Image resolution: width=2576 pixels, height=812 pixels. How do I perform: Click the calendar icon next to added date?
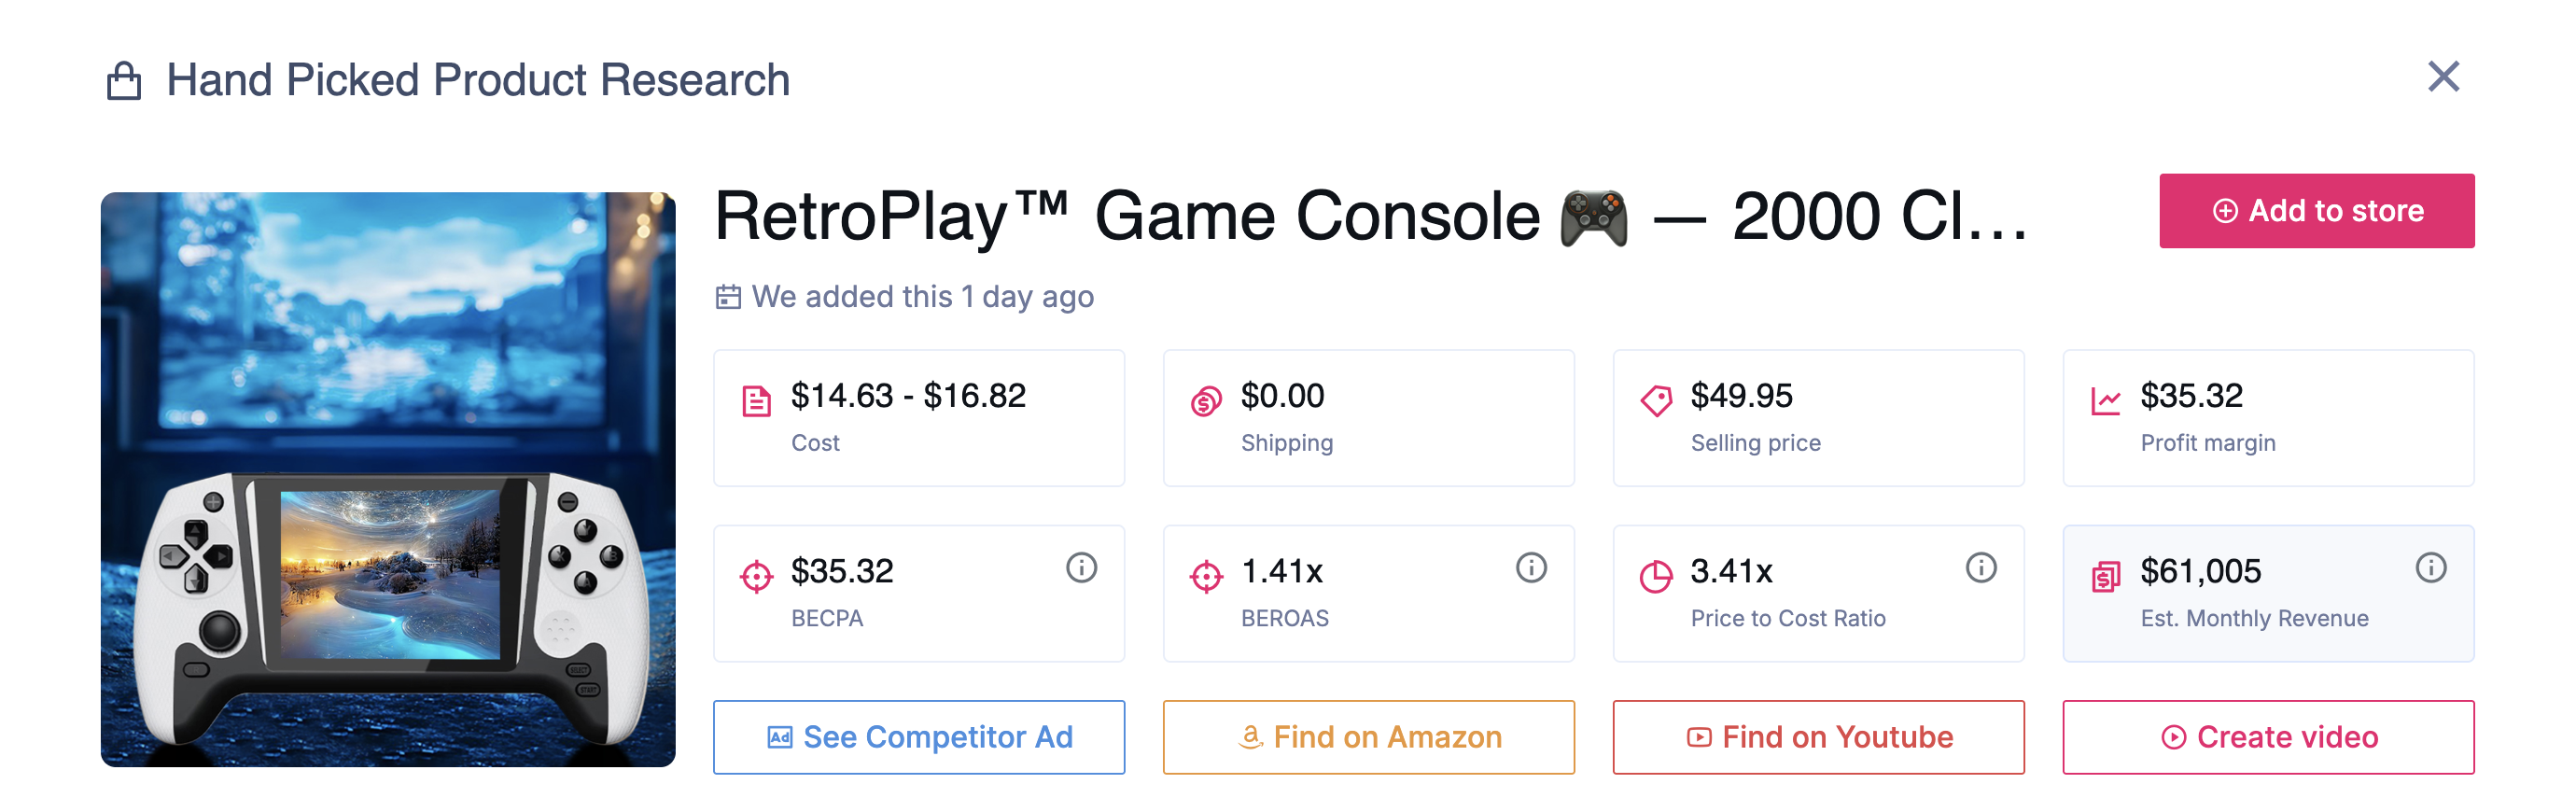tap(728, 296)
